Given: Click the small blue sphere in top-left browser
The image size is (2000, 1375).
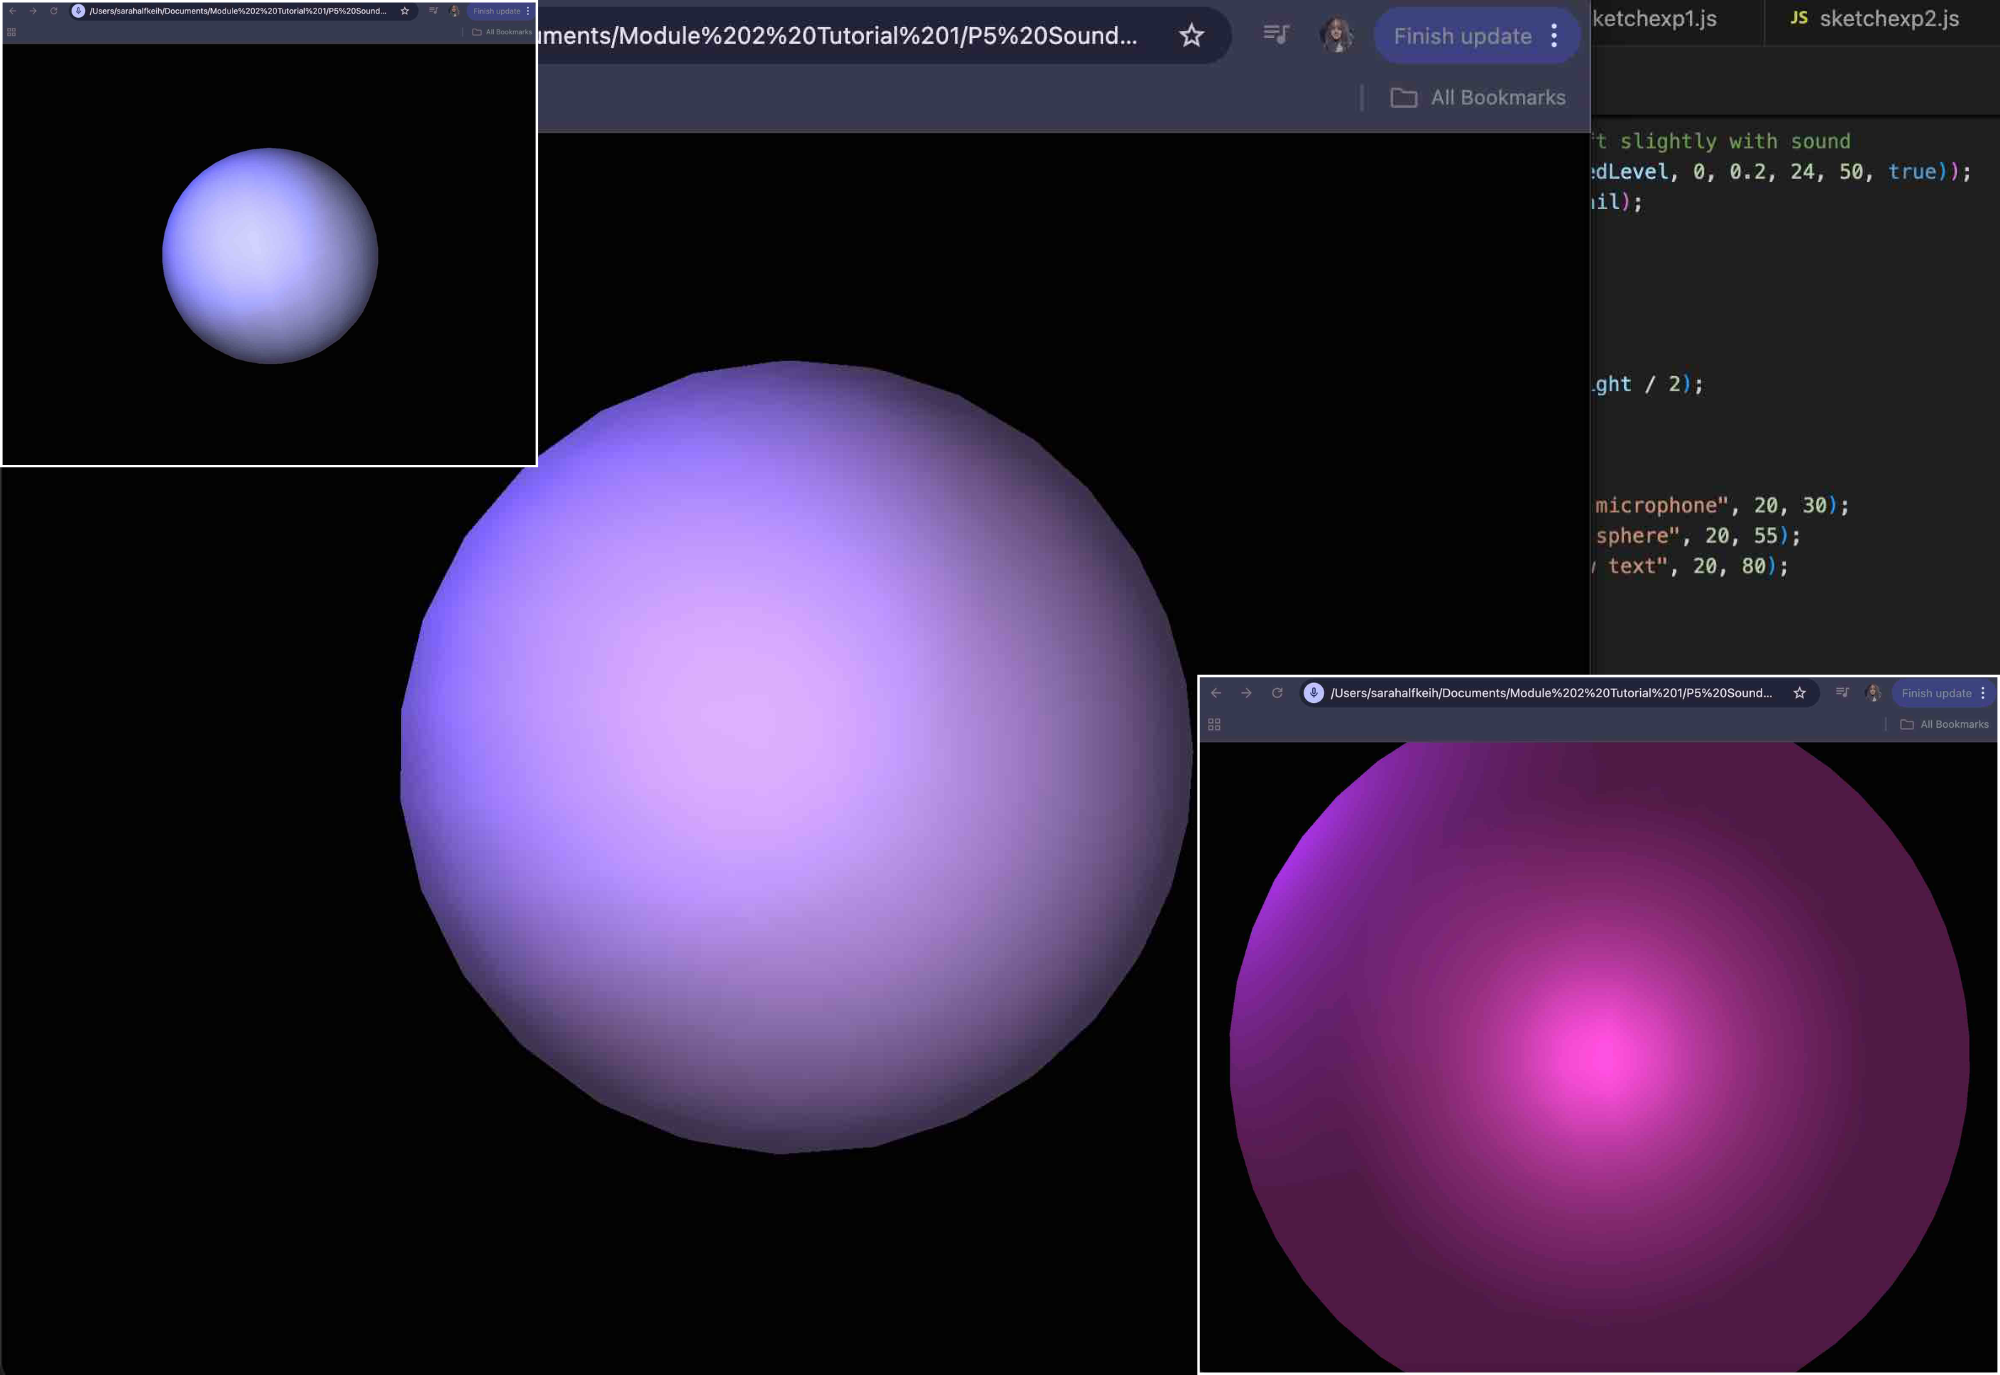Looking at the screenshot, I should pos(270,256).
